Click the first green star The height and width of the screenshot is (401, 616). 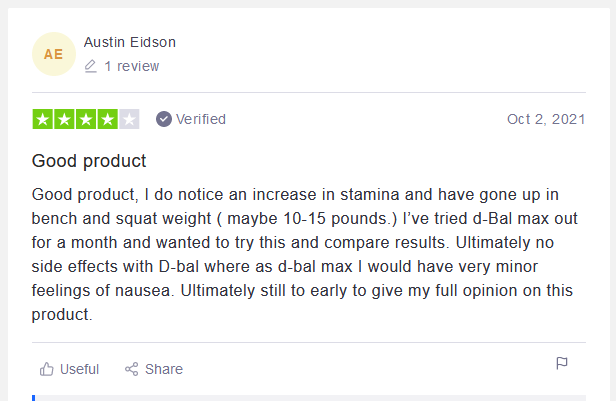click(43, 119)
